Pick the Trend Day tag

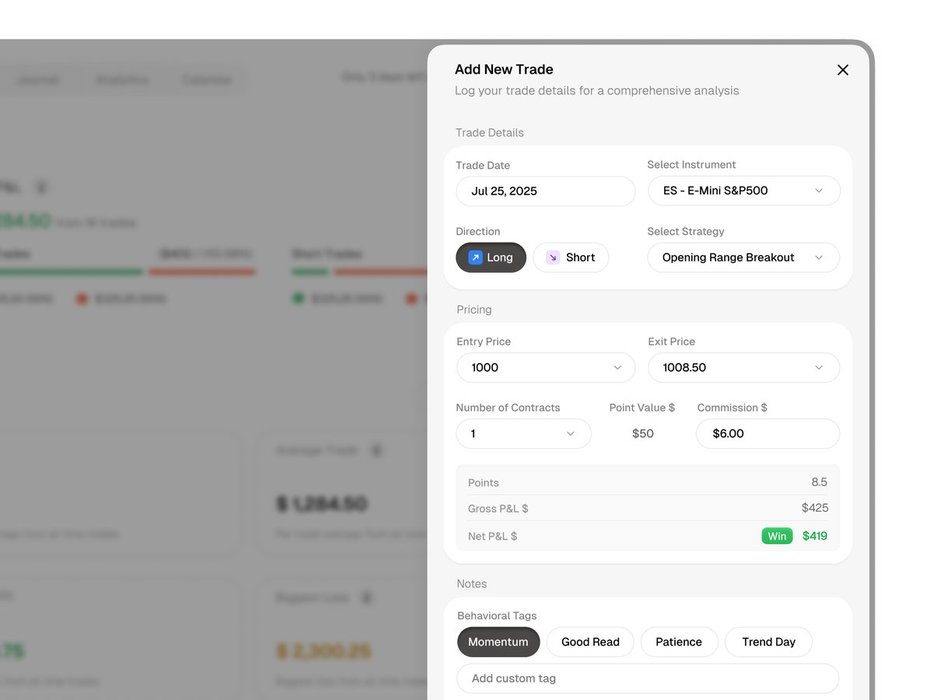pos(769,642)
